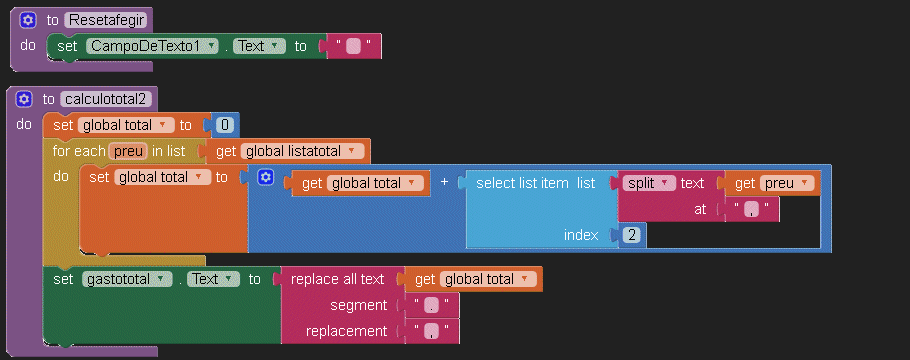Open the gear icon on the addition block
This screenshot has height=360, width=910.
click(265, 177)
